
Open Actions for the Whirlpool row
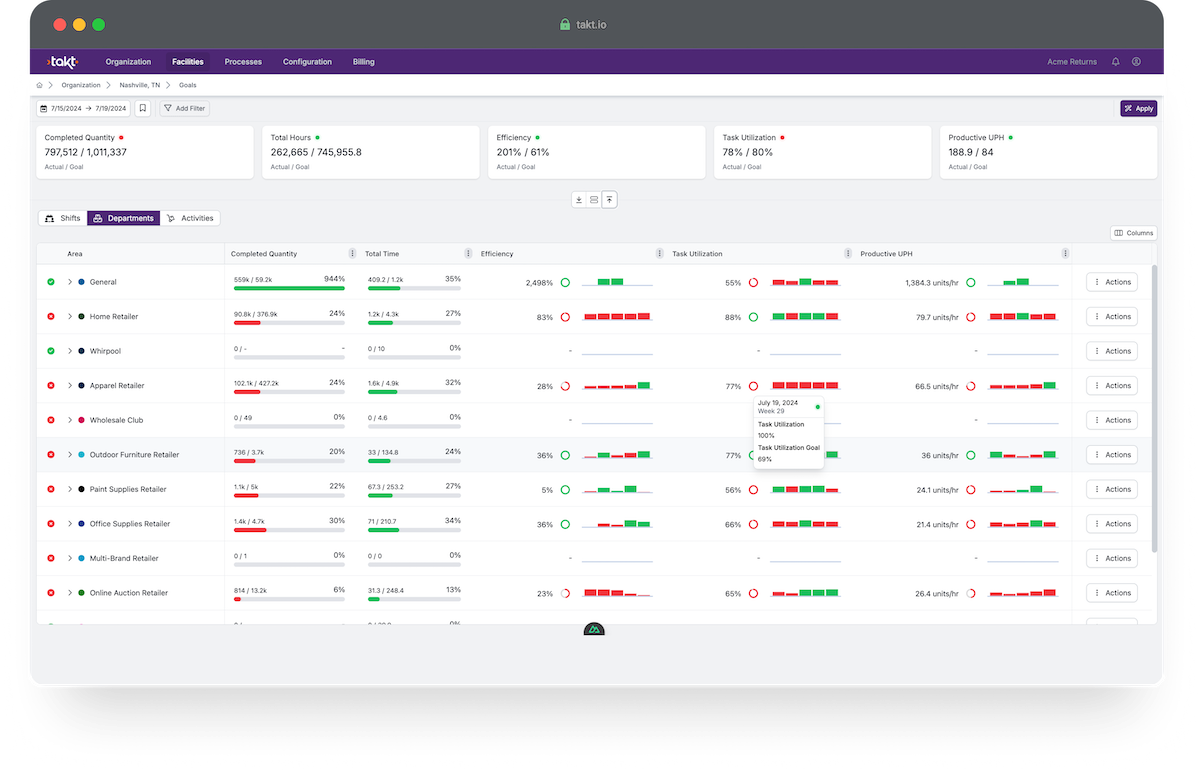(x=1112, y=351)
